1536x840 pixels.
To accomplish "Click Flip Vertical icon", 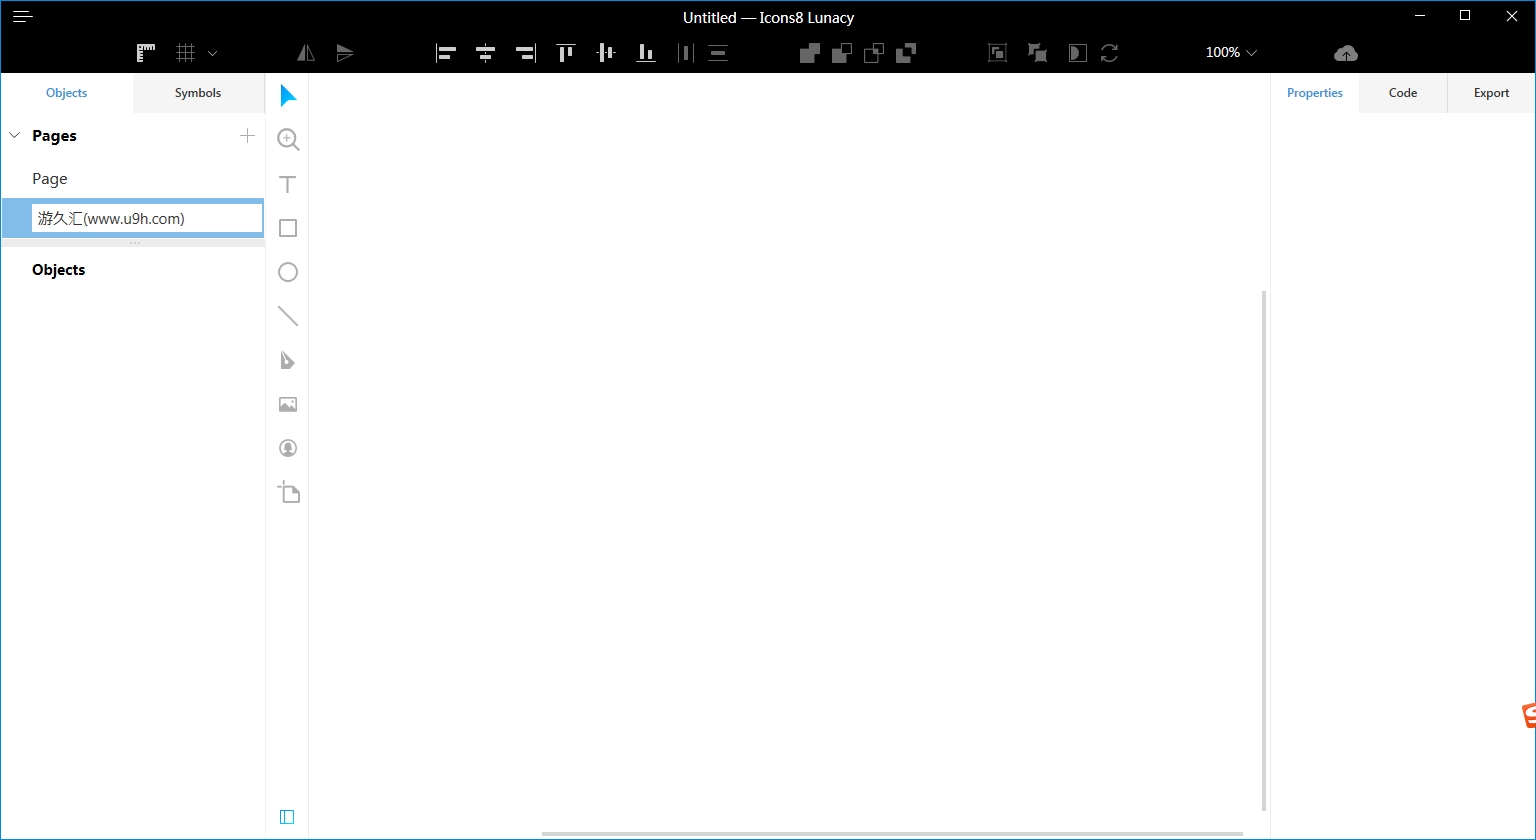I will 345,53.
